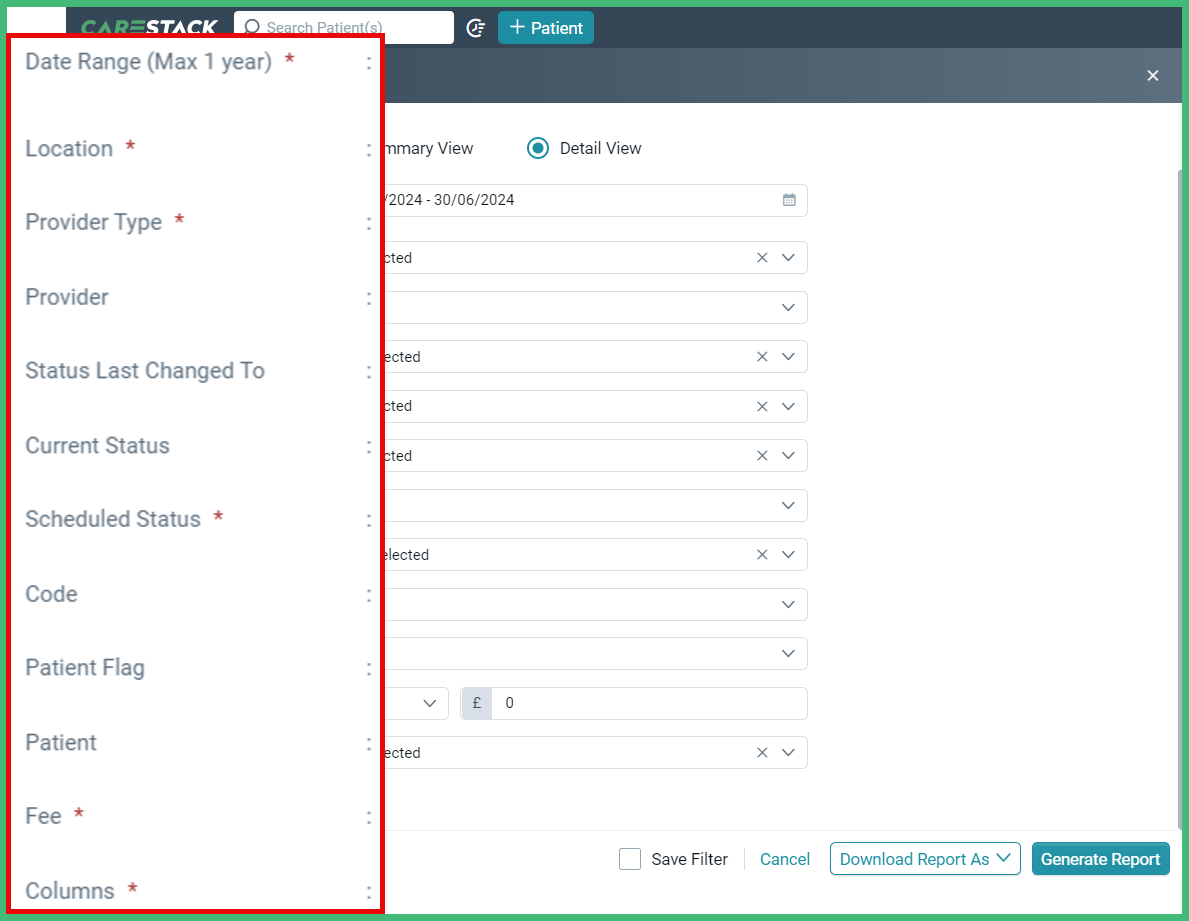Clear Status Last Changed To using the X icon
This screenshot has height=921, width=1189.
(x=761, y=406)
